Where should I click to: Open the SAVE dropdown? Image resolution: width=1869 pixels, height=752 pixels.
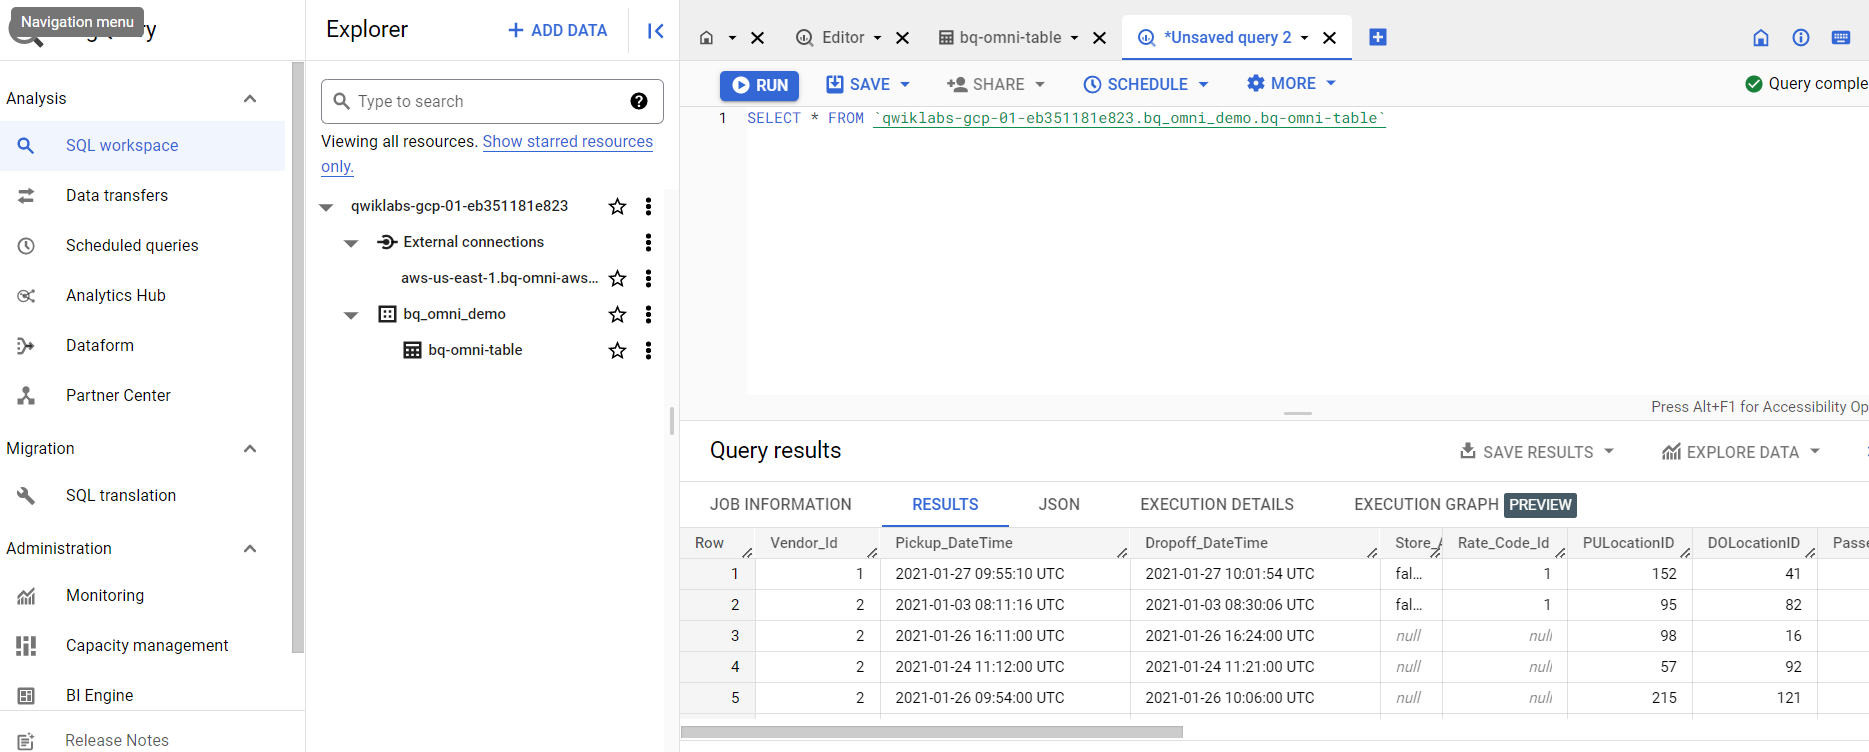868,85
